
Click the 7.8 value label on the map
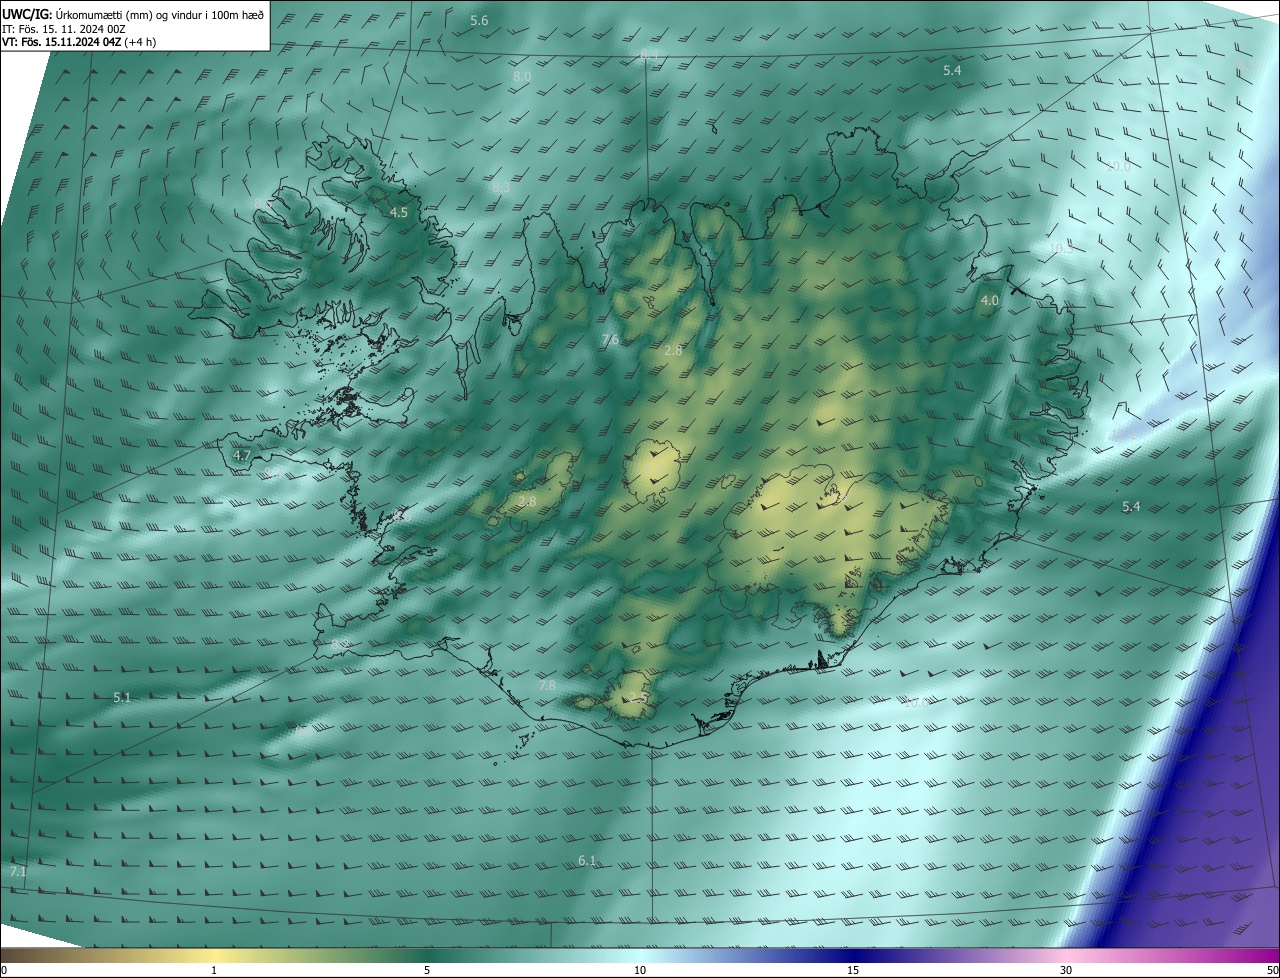pyautogui.click(x=547, y=685)
